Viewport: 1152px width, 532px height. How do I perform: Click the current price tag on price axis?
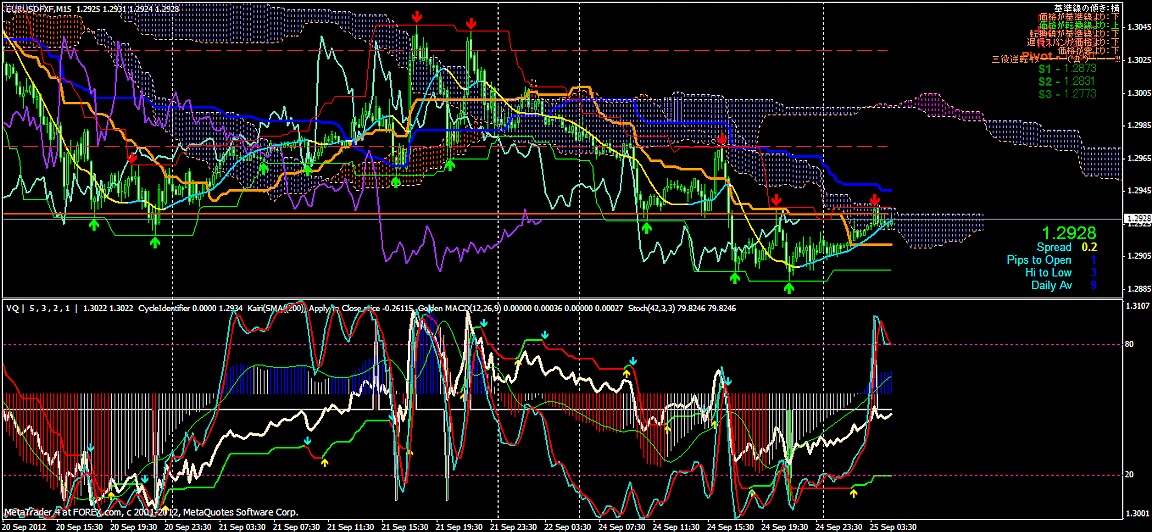coord(1137,218)
